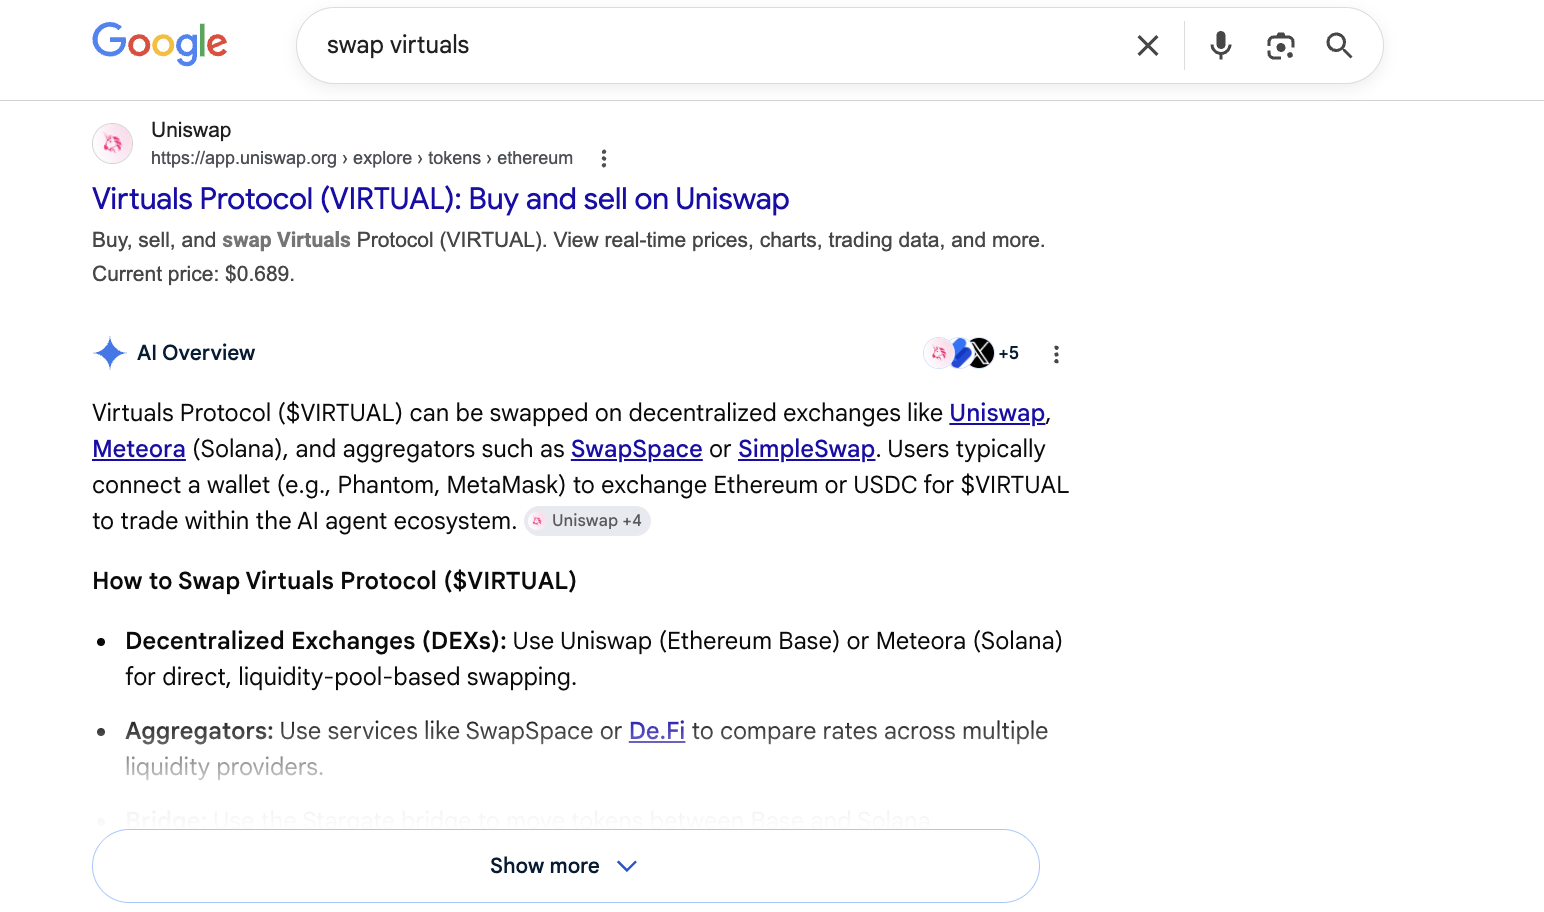Open the AI Overview source icons cluster (+5)

pyautogui.click(x=971, y=353)
